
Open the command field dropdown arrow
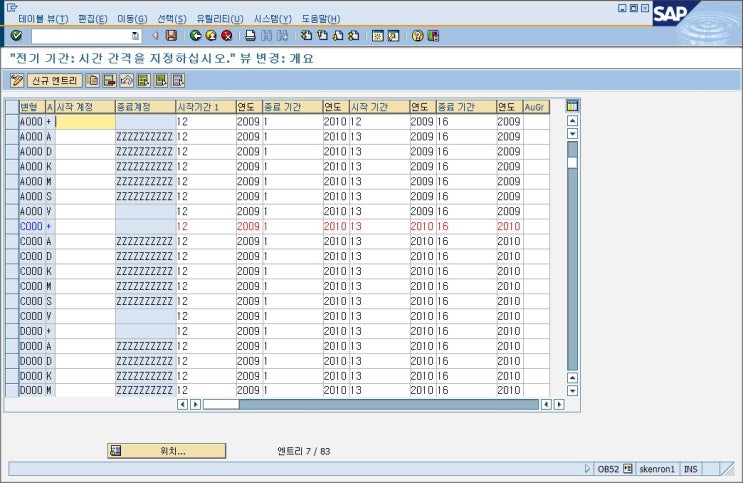135,36
